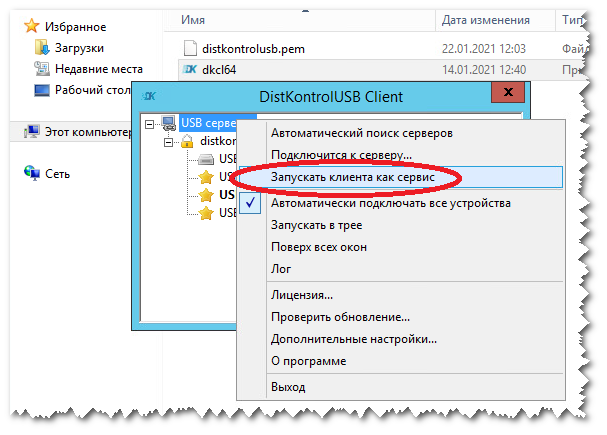The width and height of the screenshot is (607, 435).
Task: Click the star icon beside the bold US row
Action: tap(206, 195)
